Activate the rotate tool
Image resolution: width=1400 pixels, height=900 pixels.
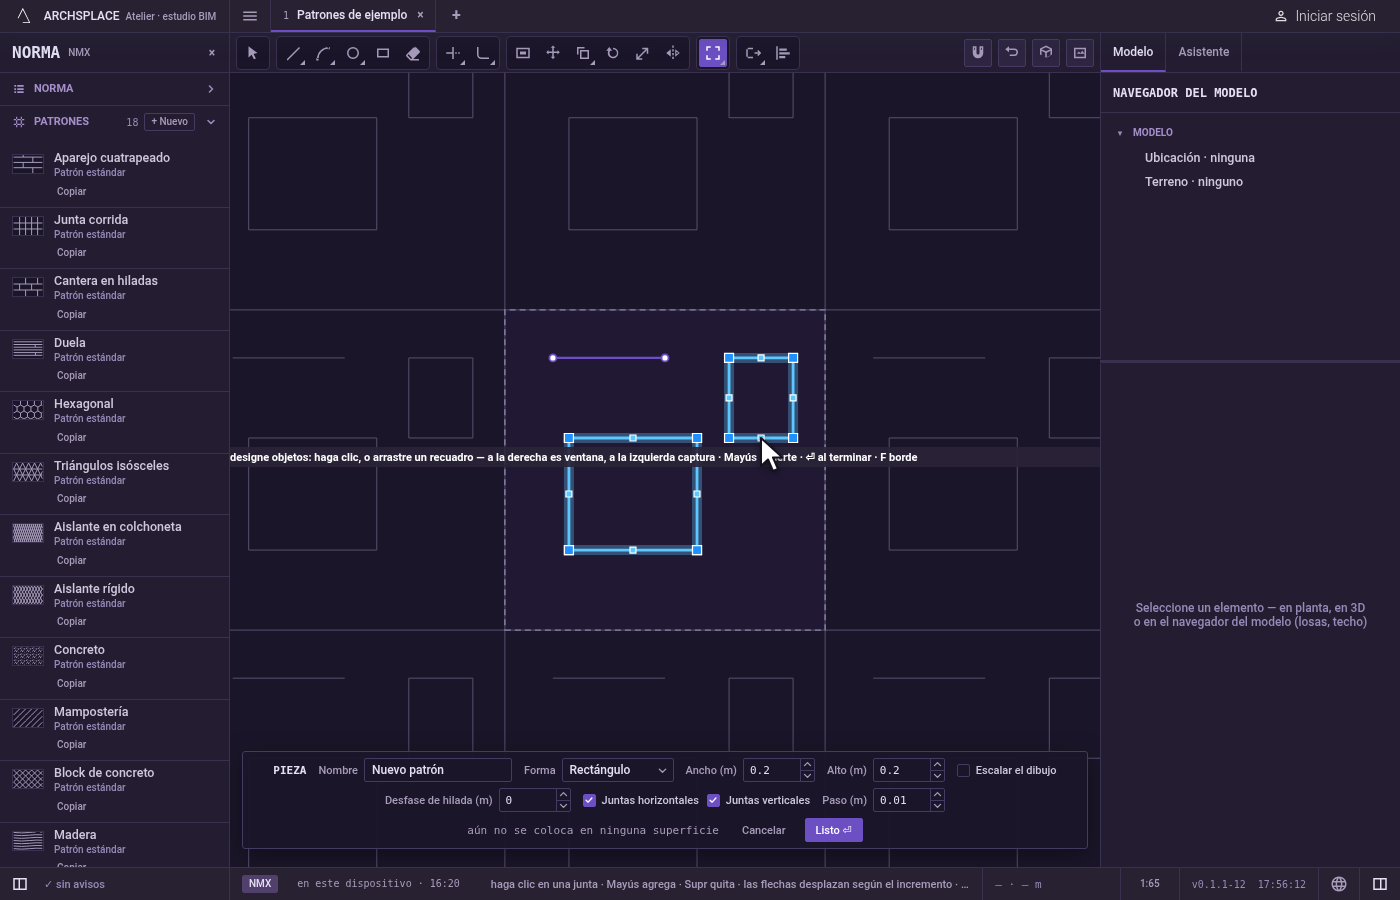pos(613,53)
